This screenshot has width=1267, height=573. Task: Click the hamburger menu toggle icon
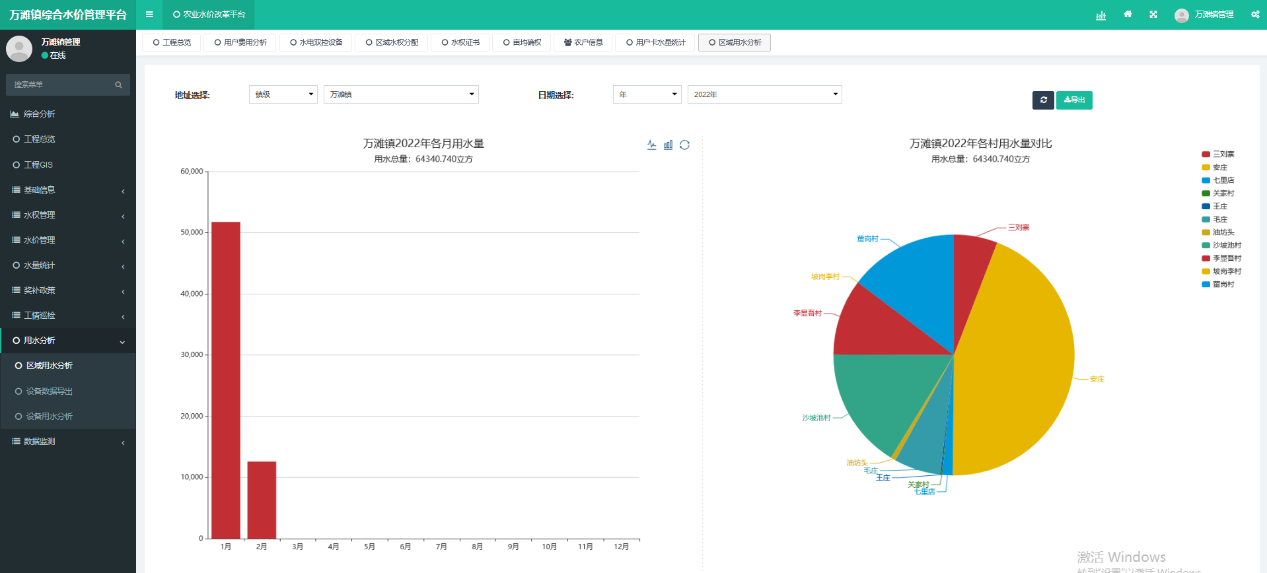click(149, 14)
